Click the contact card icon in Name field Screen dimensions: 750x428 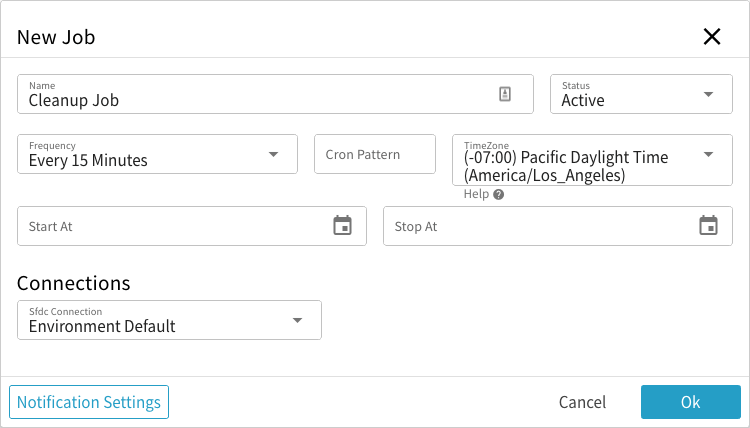(x=505, y=94)
